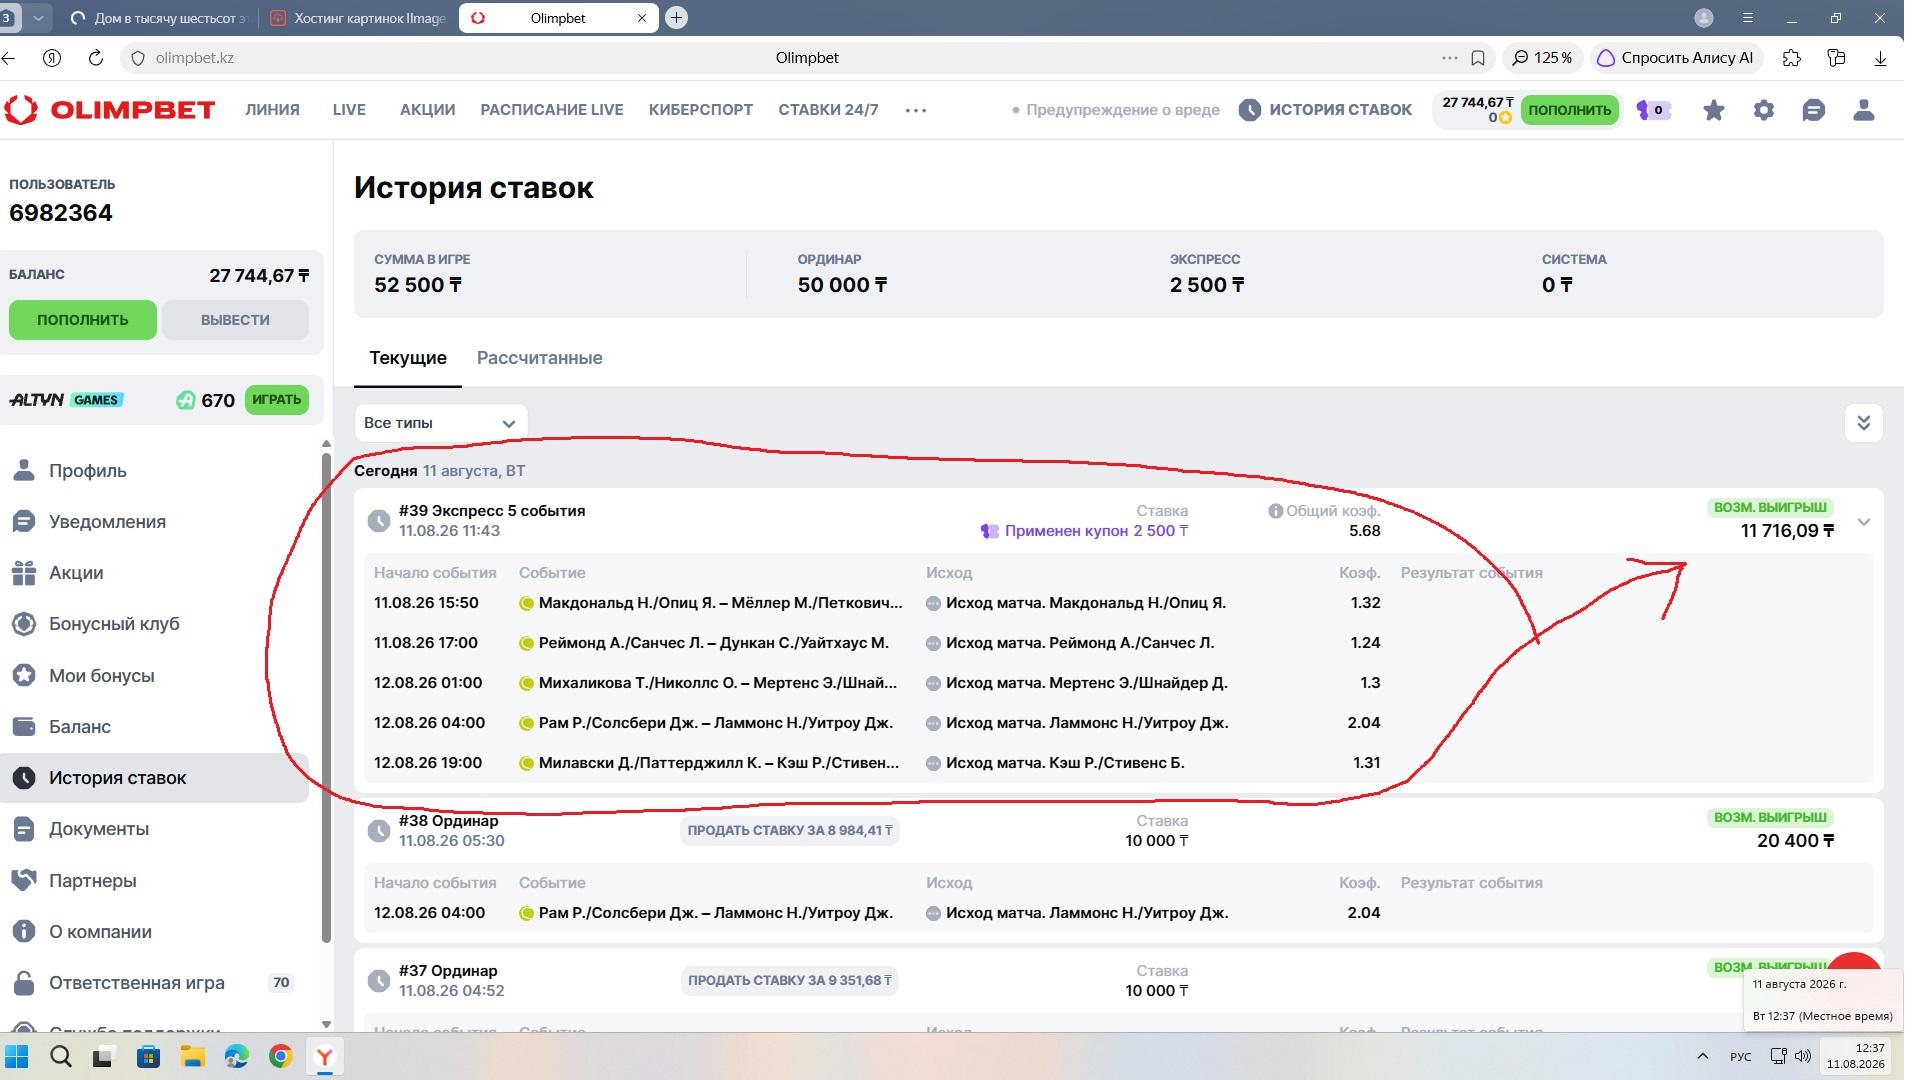Reload the page with the refresh icon
The image size is (1920, 1080).
tap(96, 58)
